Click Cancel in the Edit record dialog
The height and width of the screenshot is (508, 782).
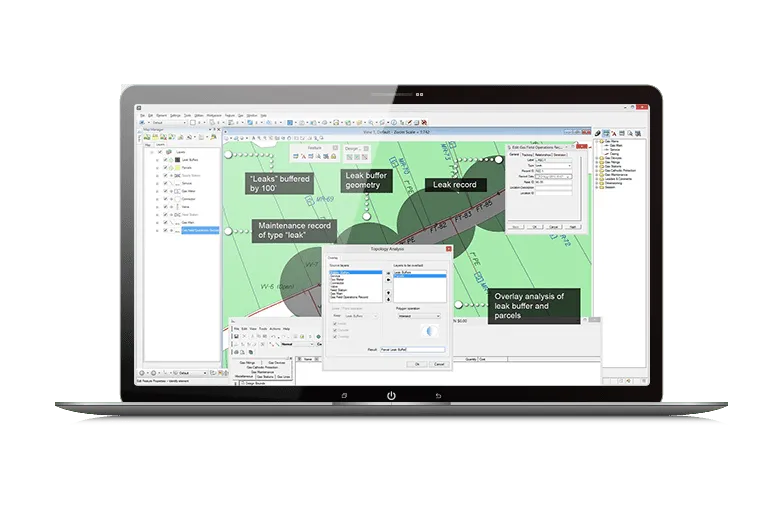554,227
